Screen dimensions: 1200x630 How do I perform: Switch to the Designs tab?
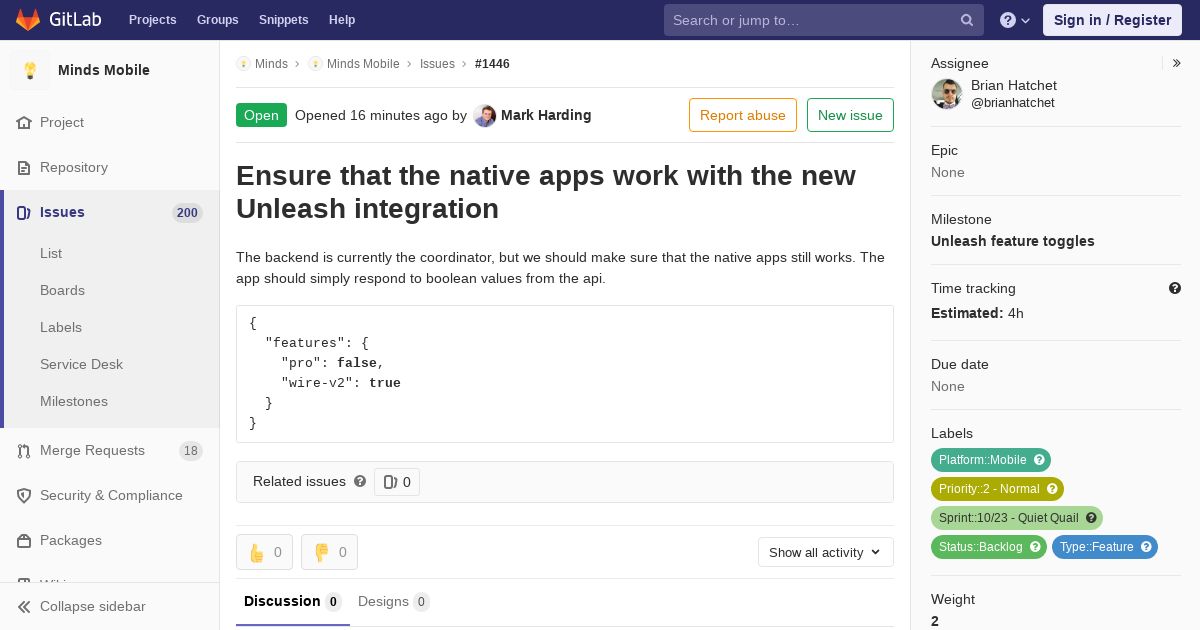pyautogui.click(x=394, y=601)
